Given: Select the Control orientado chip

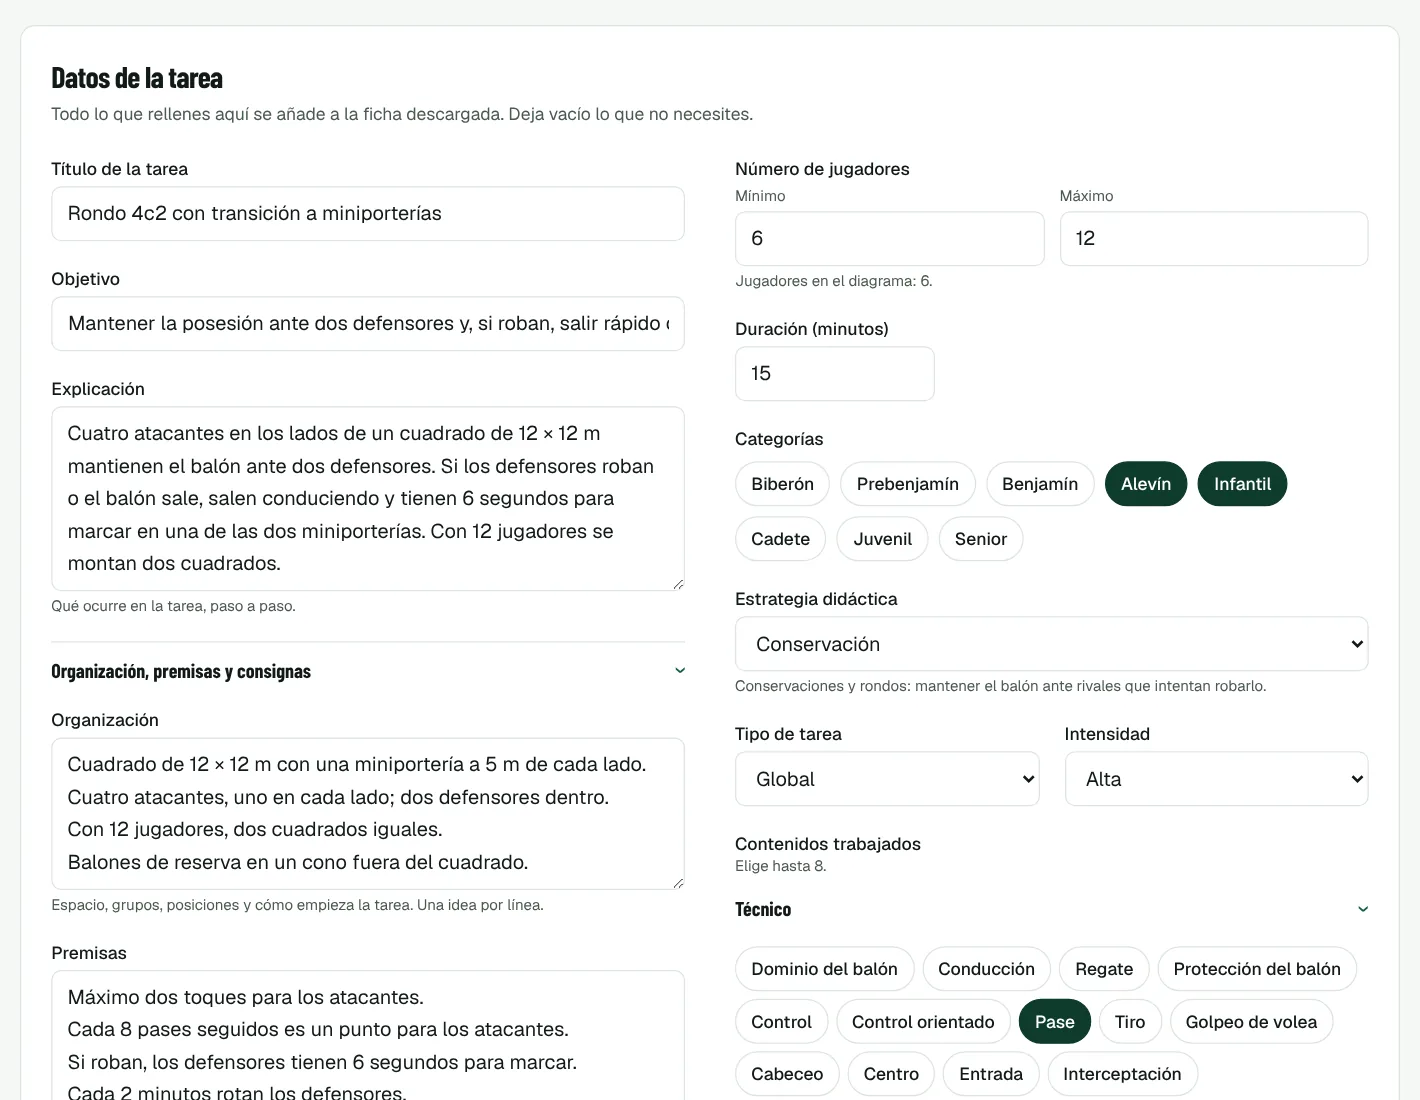Looking at the screenshot, I should tap(923, 1022).
